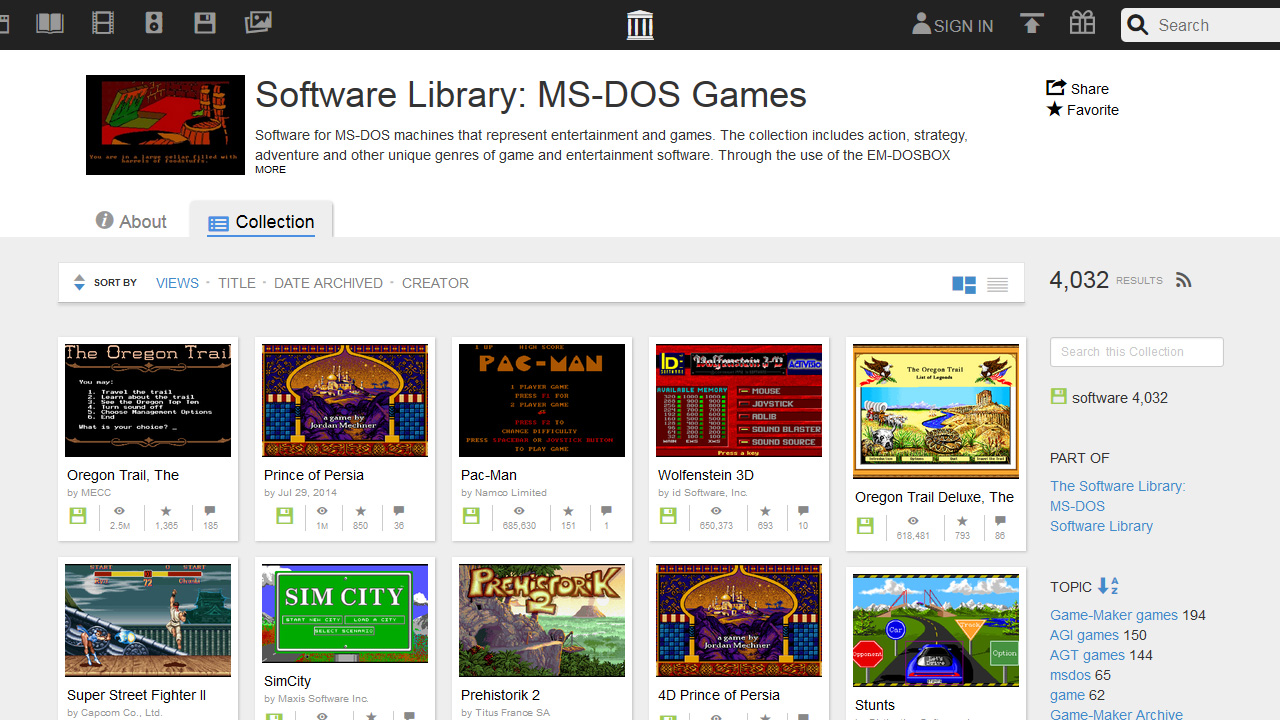Filter by AGT games topic

(x=1087, y=655)
